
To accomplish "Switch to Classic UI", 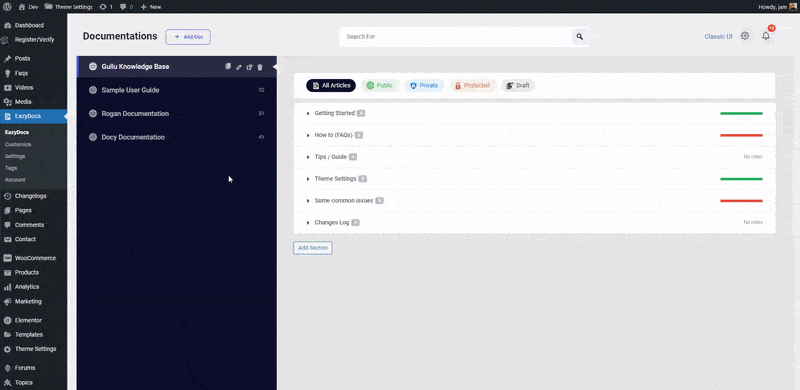I will [718, 36].
